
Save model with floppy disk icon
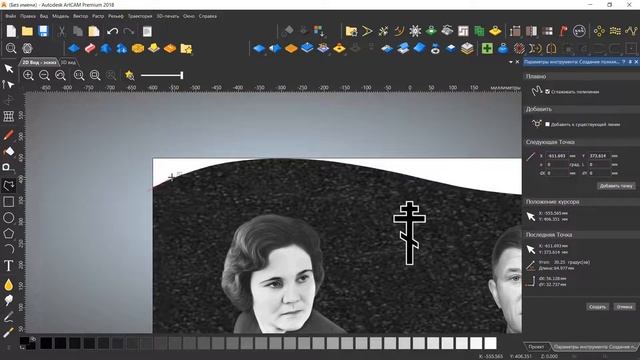tap(43, 31)
